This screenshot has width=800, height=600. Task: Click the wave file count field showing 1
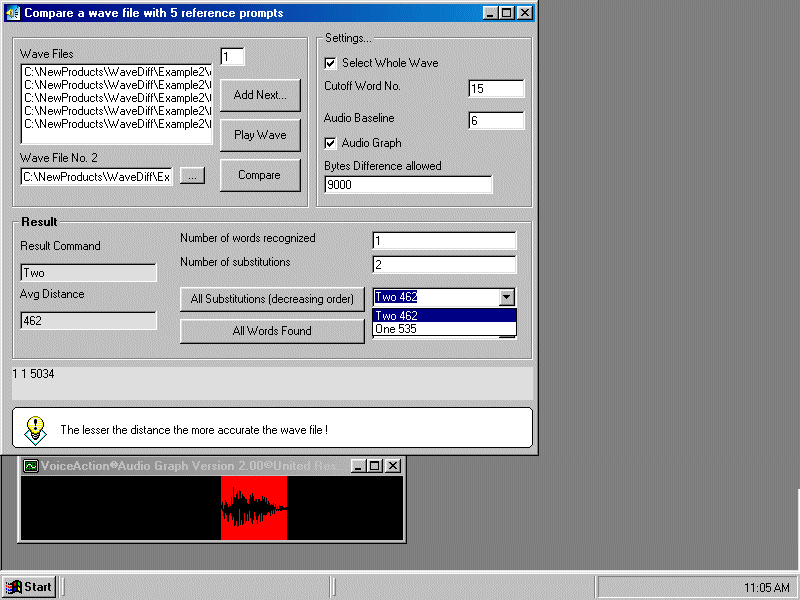pyautogui.click(x=232, y=57)
